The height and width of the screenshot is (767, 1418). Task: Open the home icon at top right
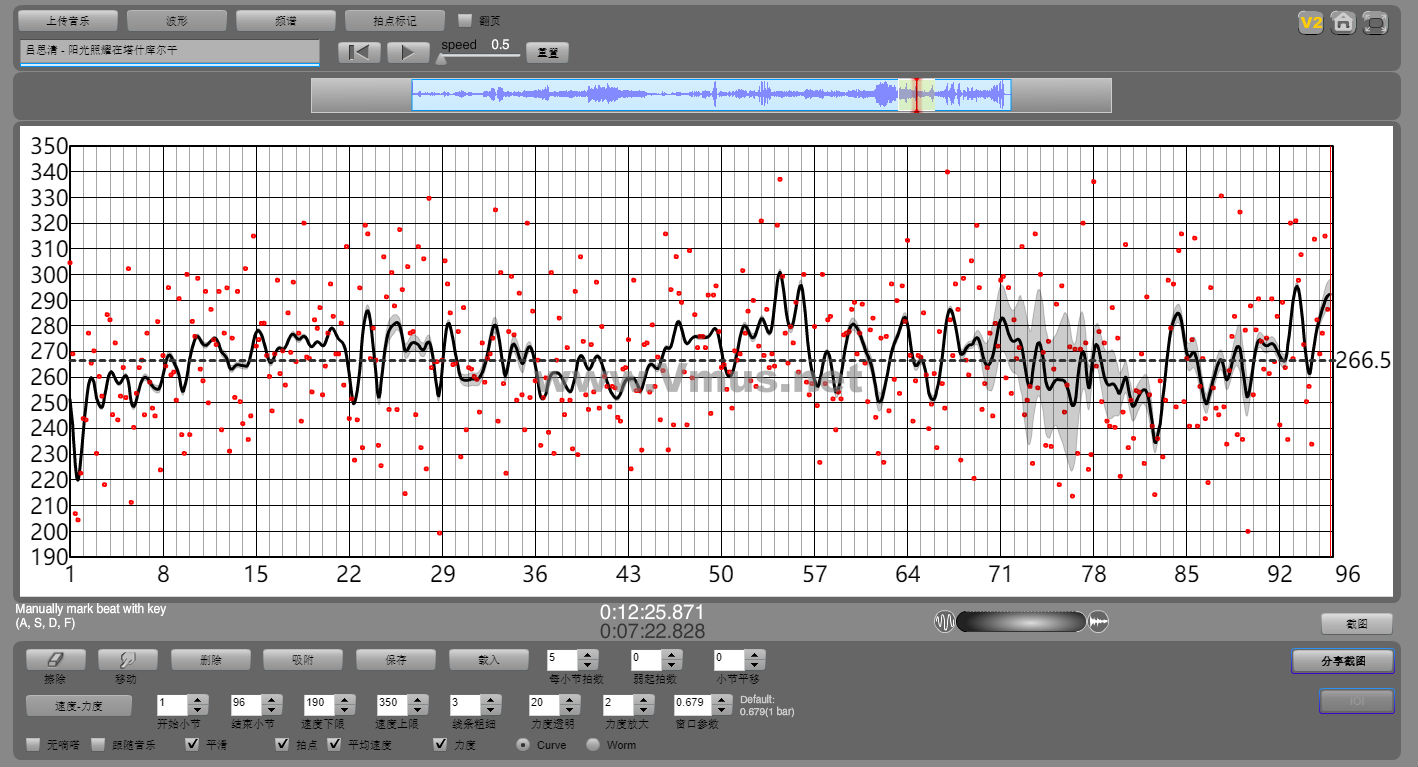[1343, 23]
